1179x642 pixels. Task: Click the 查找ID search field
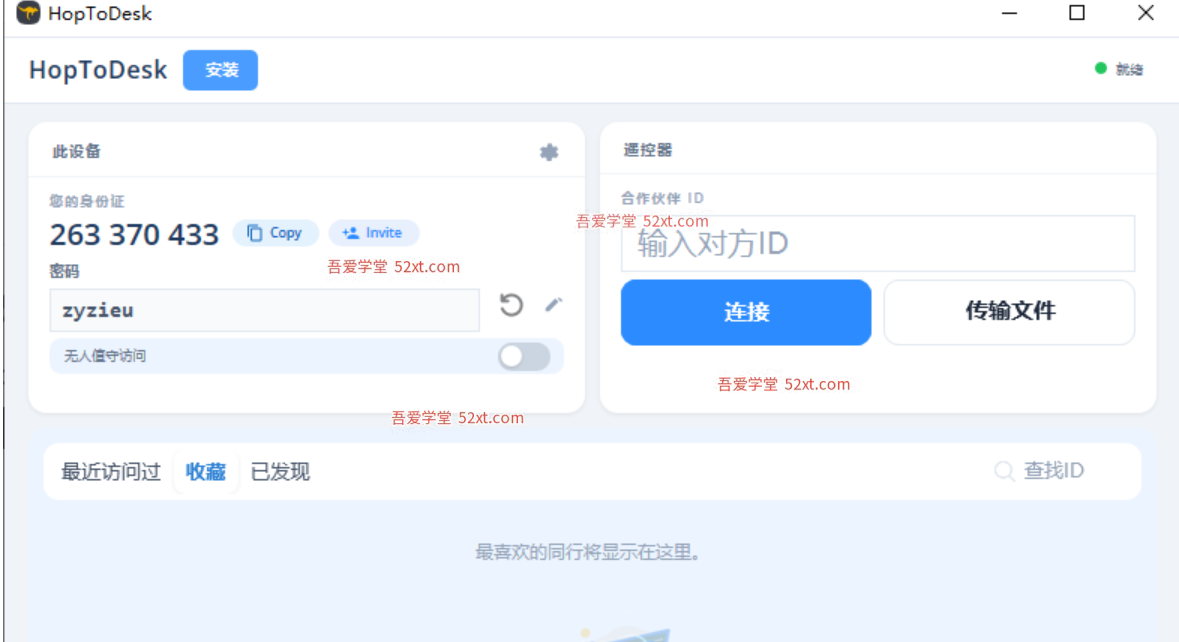(x=1053, y=471)
